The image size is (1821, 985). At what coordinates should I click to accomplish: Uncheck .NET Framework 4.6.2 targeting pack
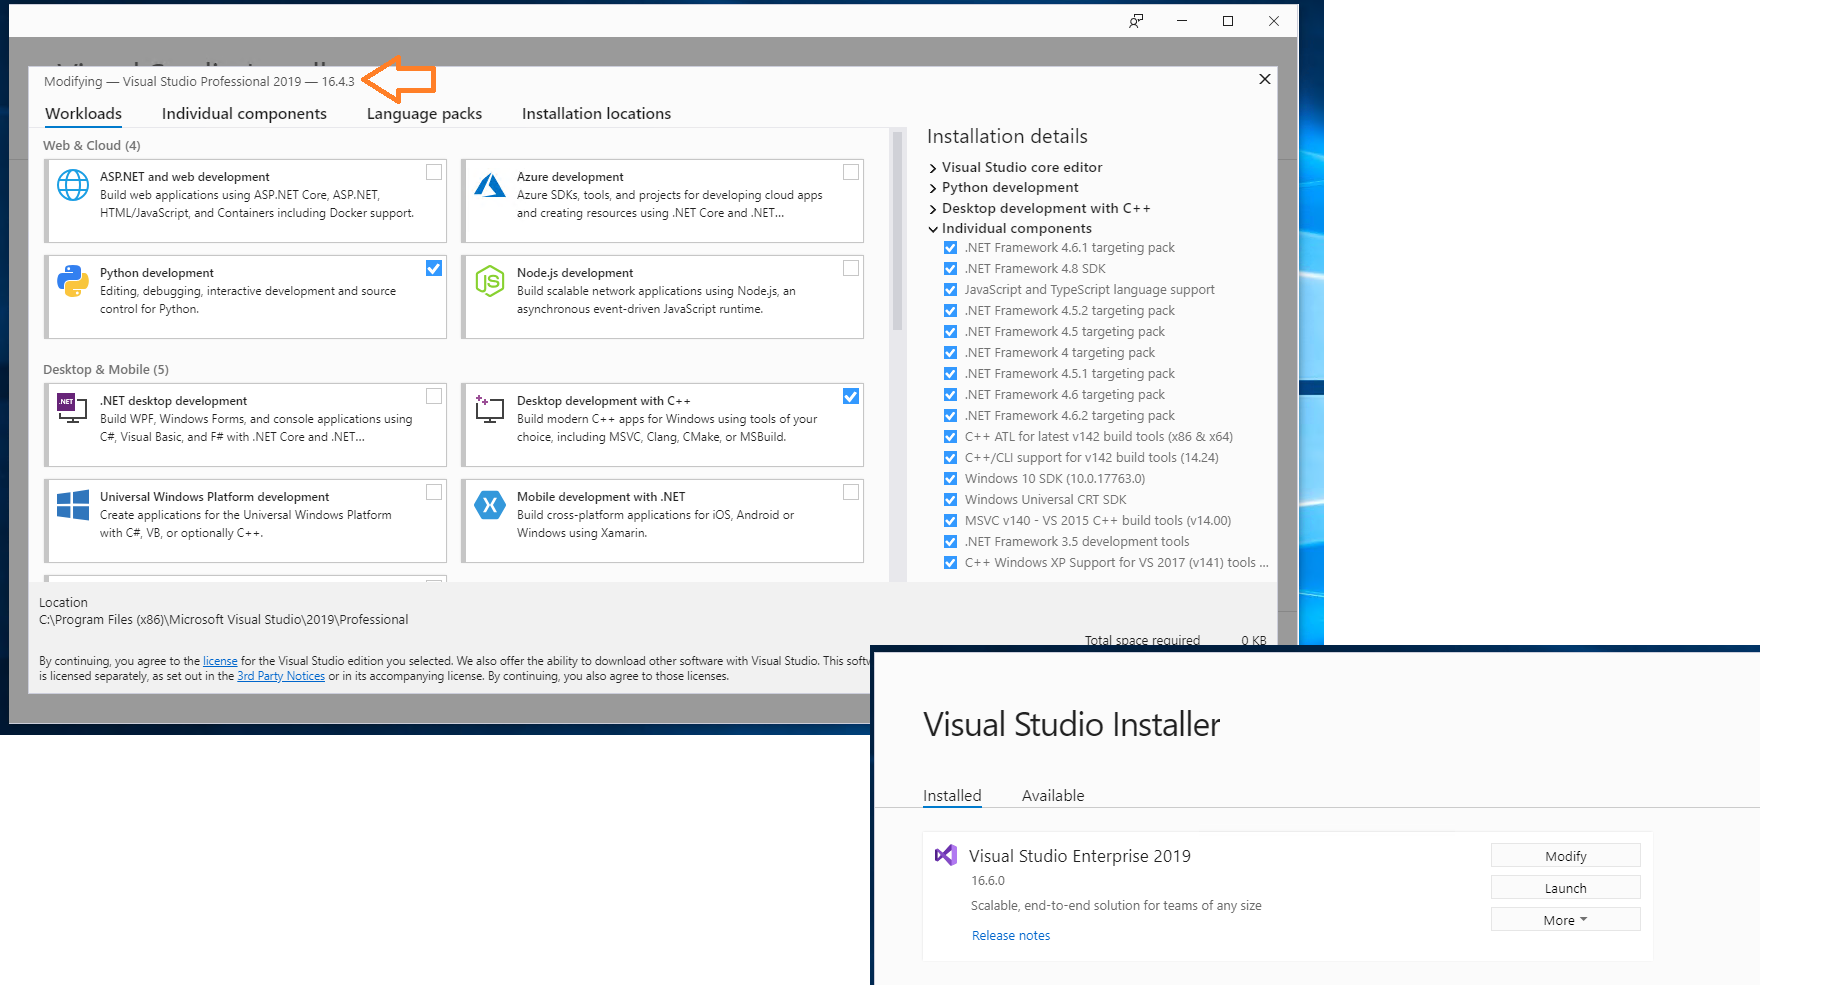pyautogui.click(x=951, y=416)
